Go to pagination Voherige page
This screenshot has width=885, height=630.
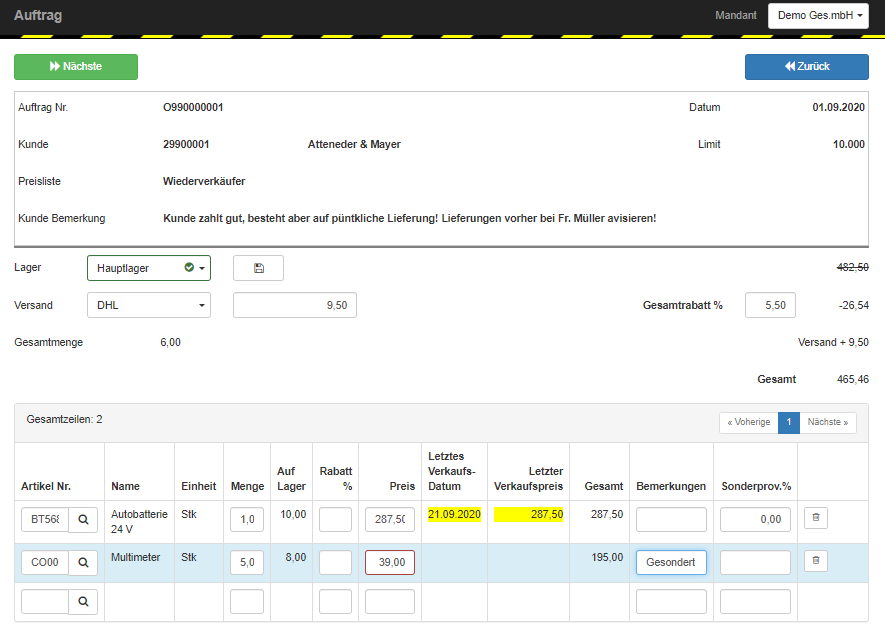[748, 422]
